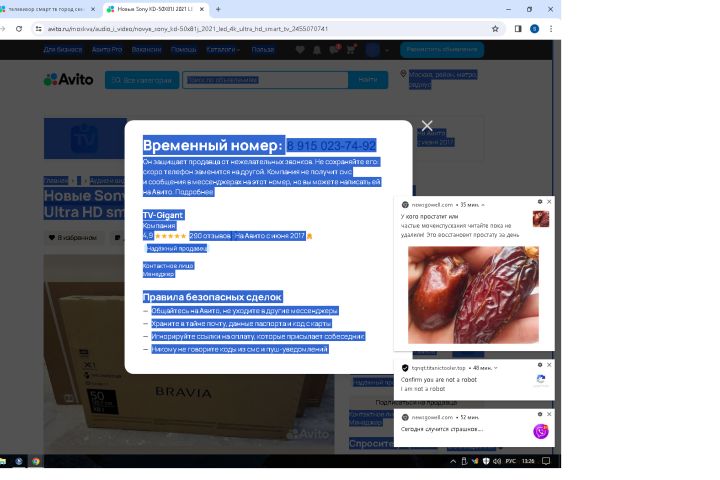The image size is (720, 480).
Task: Open 'Вакансии' in the Avito header
Action: tap(146, 50)
